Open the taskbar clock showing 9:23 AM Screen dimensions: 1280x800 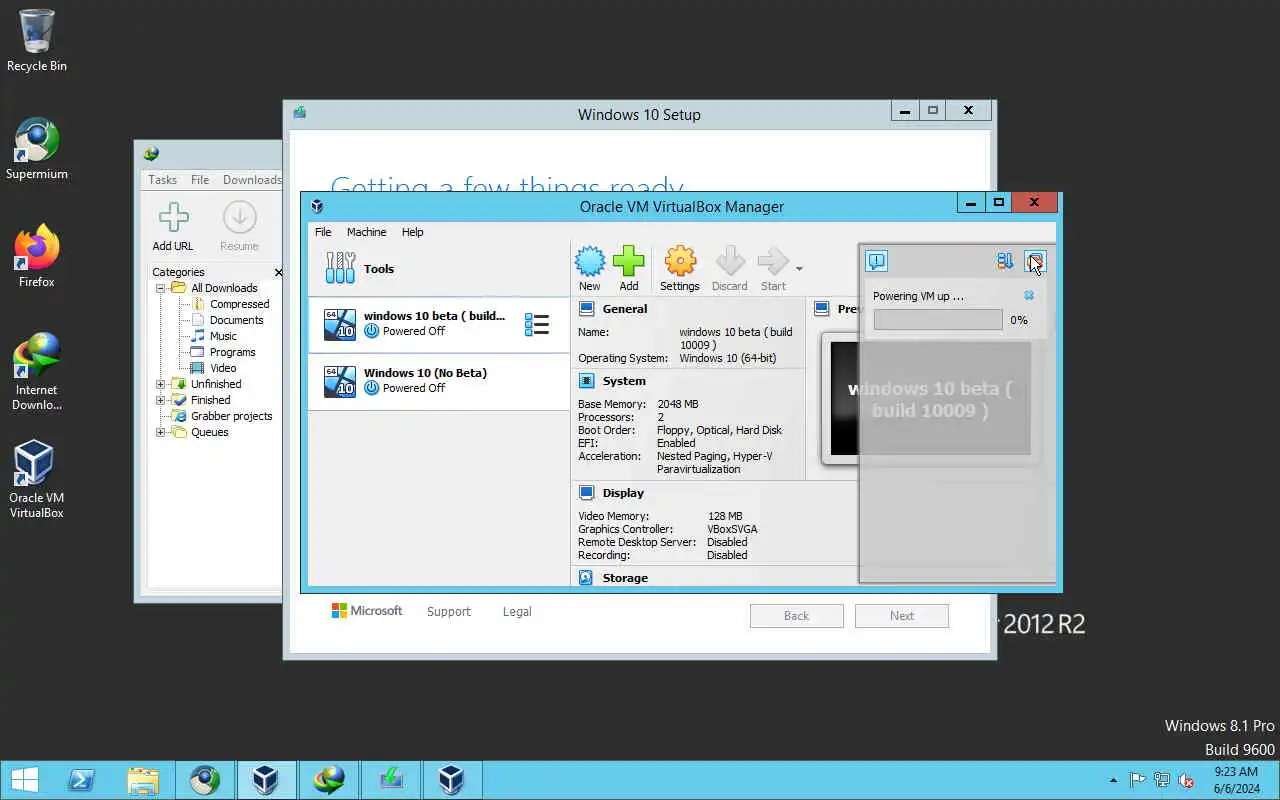[x=1236, y=780]
